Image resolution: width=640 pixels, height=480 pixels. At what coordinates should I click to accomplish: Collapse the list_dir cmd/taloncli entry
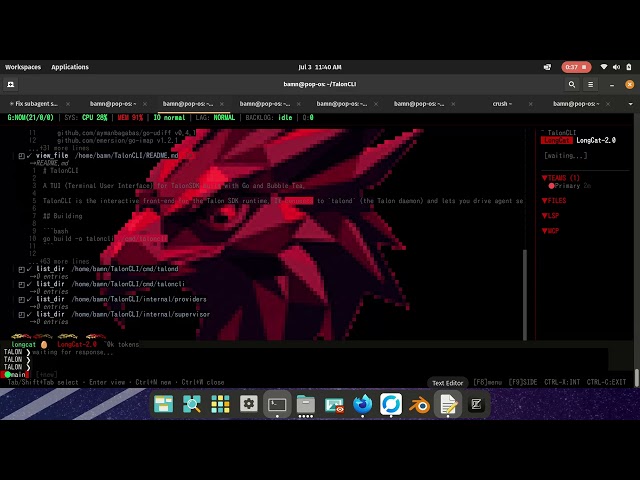(x=22, y=284)
